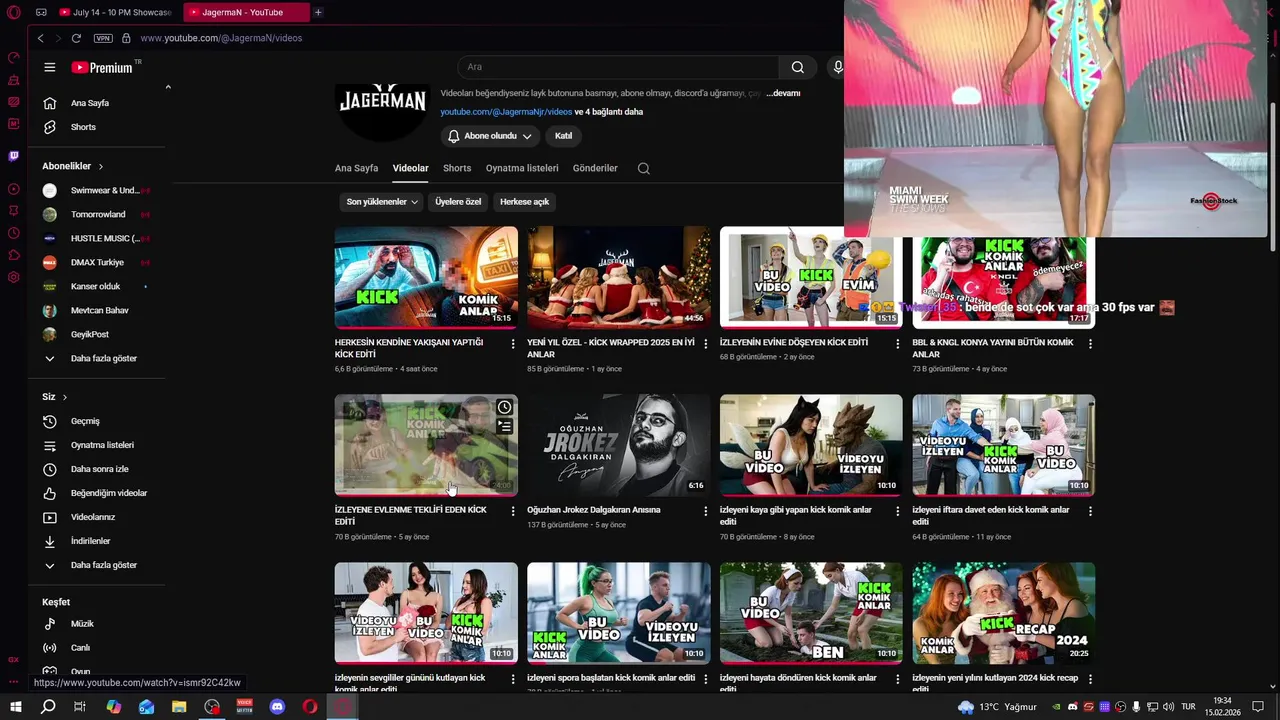The image size is (1280, 720).
Task: Open Tomorrowland subscription channel
Action: [x=96, y=214]
